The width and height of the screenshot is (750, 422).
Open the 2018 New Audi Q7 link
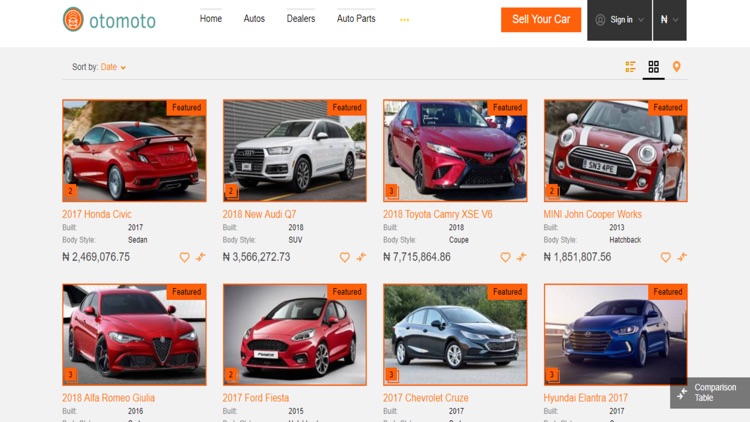(259, 214)
